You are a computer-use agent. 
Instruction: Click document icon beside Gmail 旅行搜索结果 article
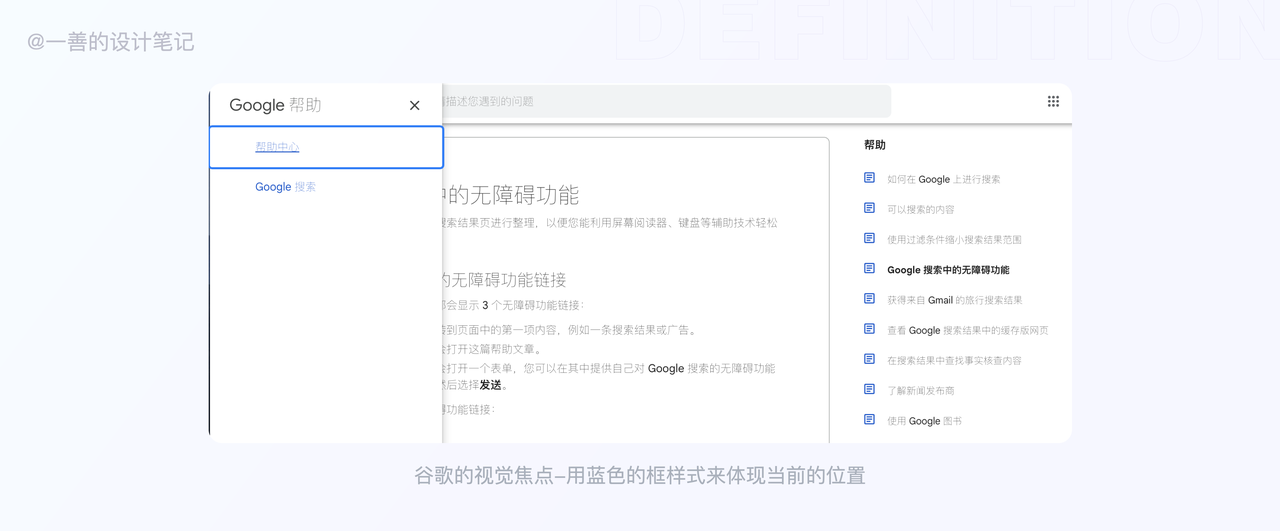(869, 299)
